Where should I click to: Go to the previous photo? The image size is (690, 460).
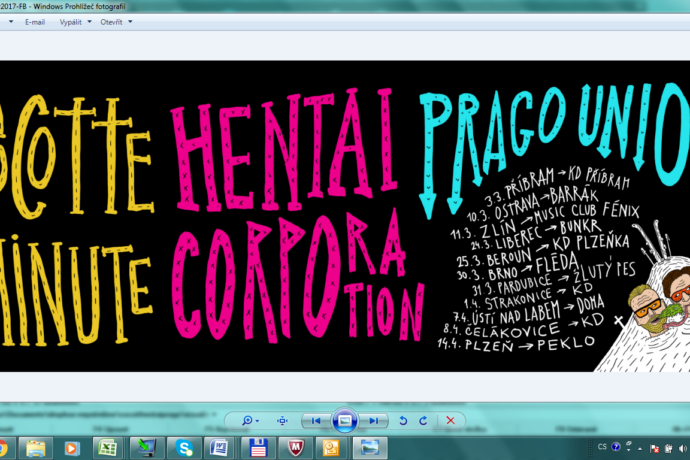[316, 421]
